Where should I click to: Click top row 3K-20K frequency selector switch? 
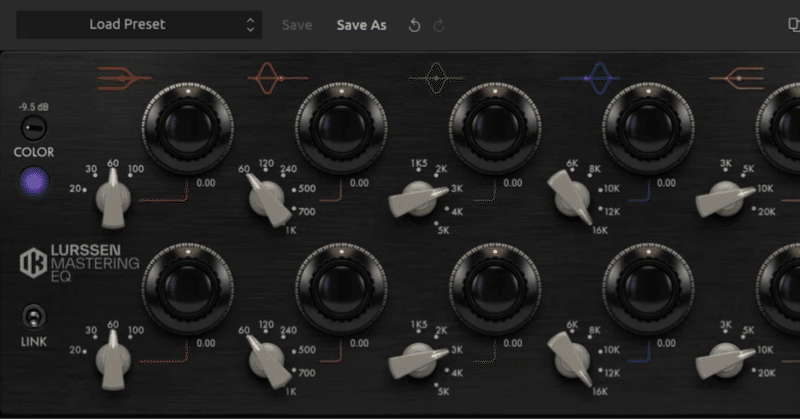[x=726, y=199]
